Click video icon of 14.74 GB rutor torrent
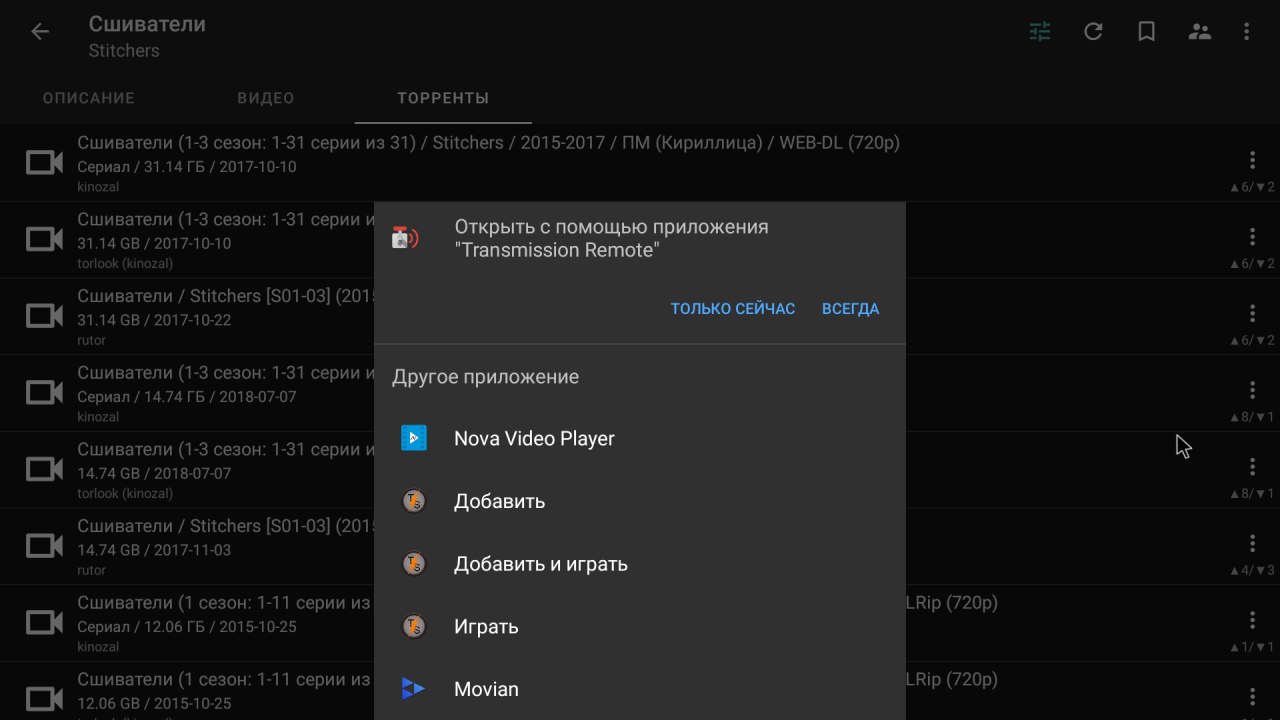The height and width of the screenshot is (720, 1280). tap(44, 546)
